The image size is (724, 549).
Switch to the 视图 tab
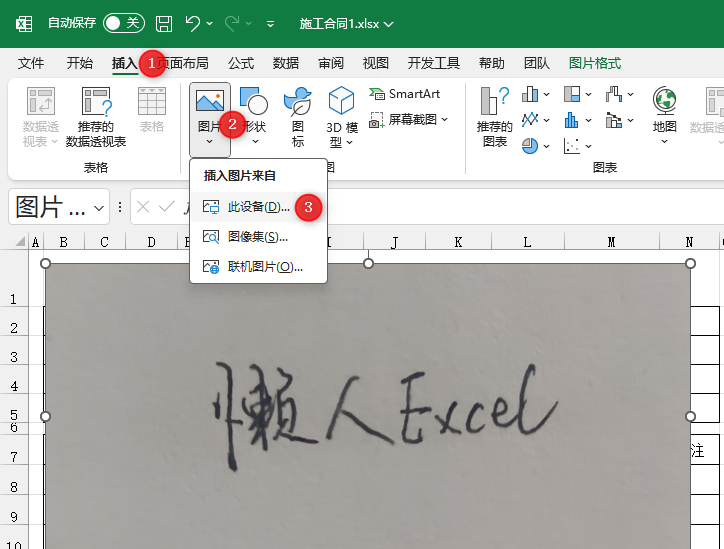(375, 63)
